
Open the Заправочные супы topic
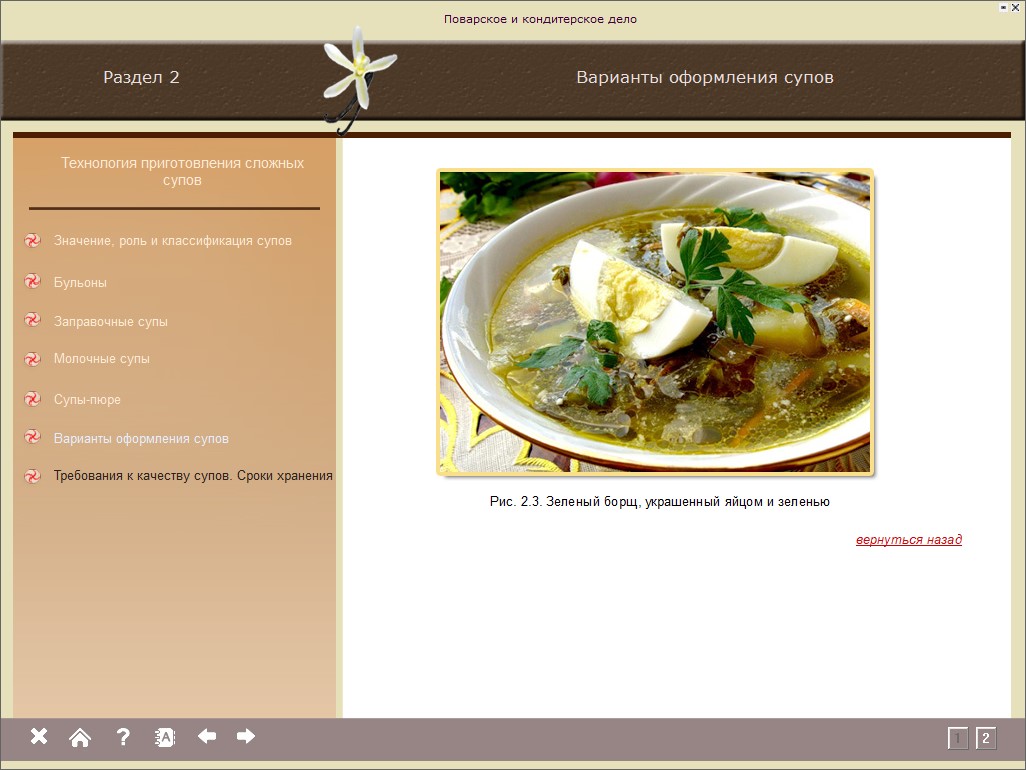(x=110, y=322)
